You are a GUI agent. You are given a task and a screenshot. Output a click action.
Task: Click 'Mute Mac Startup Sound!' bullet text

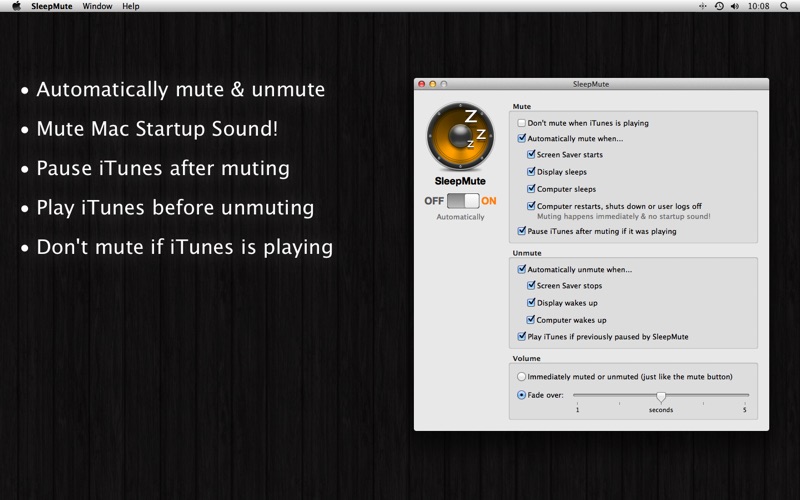point(157,129)
